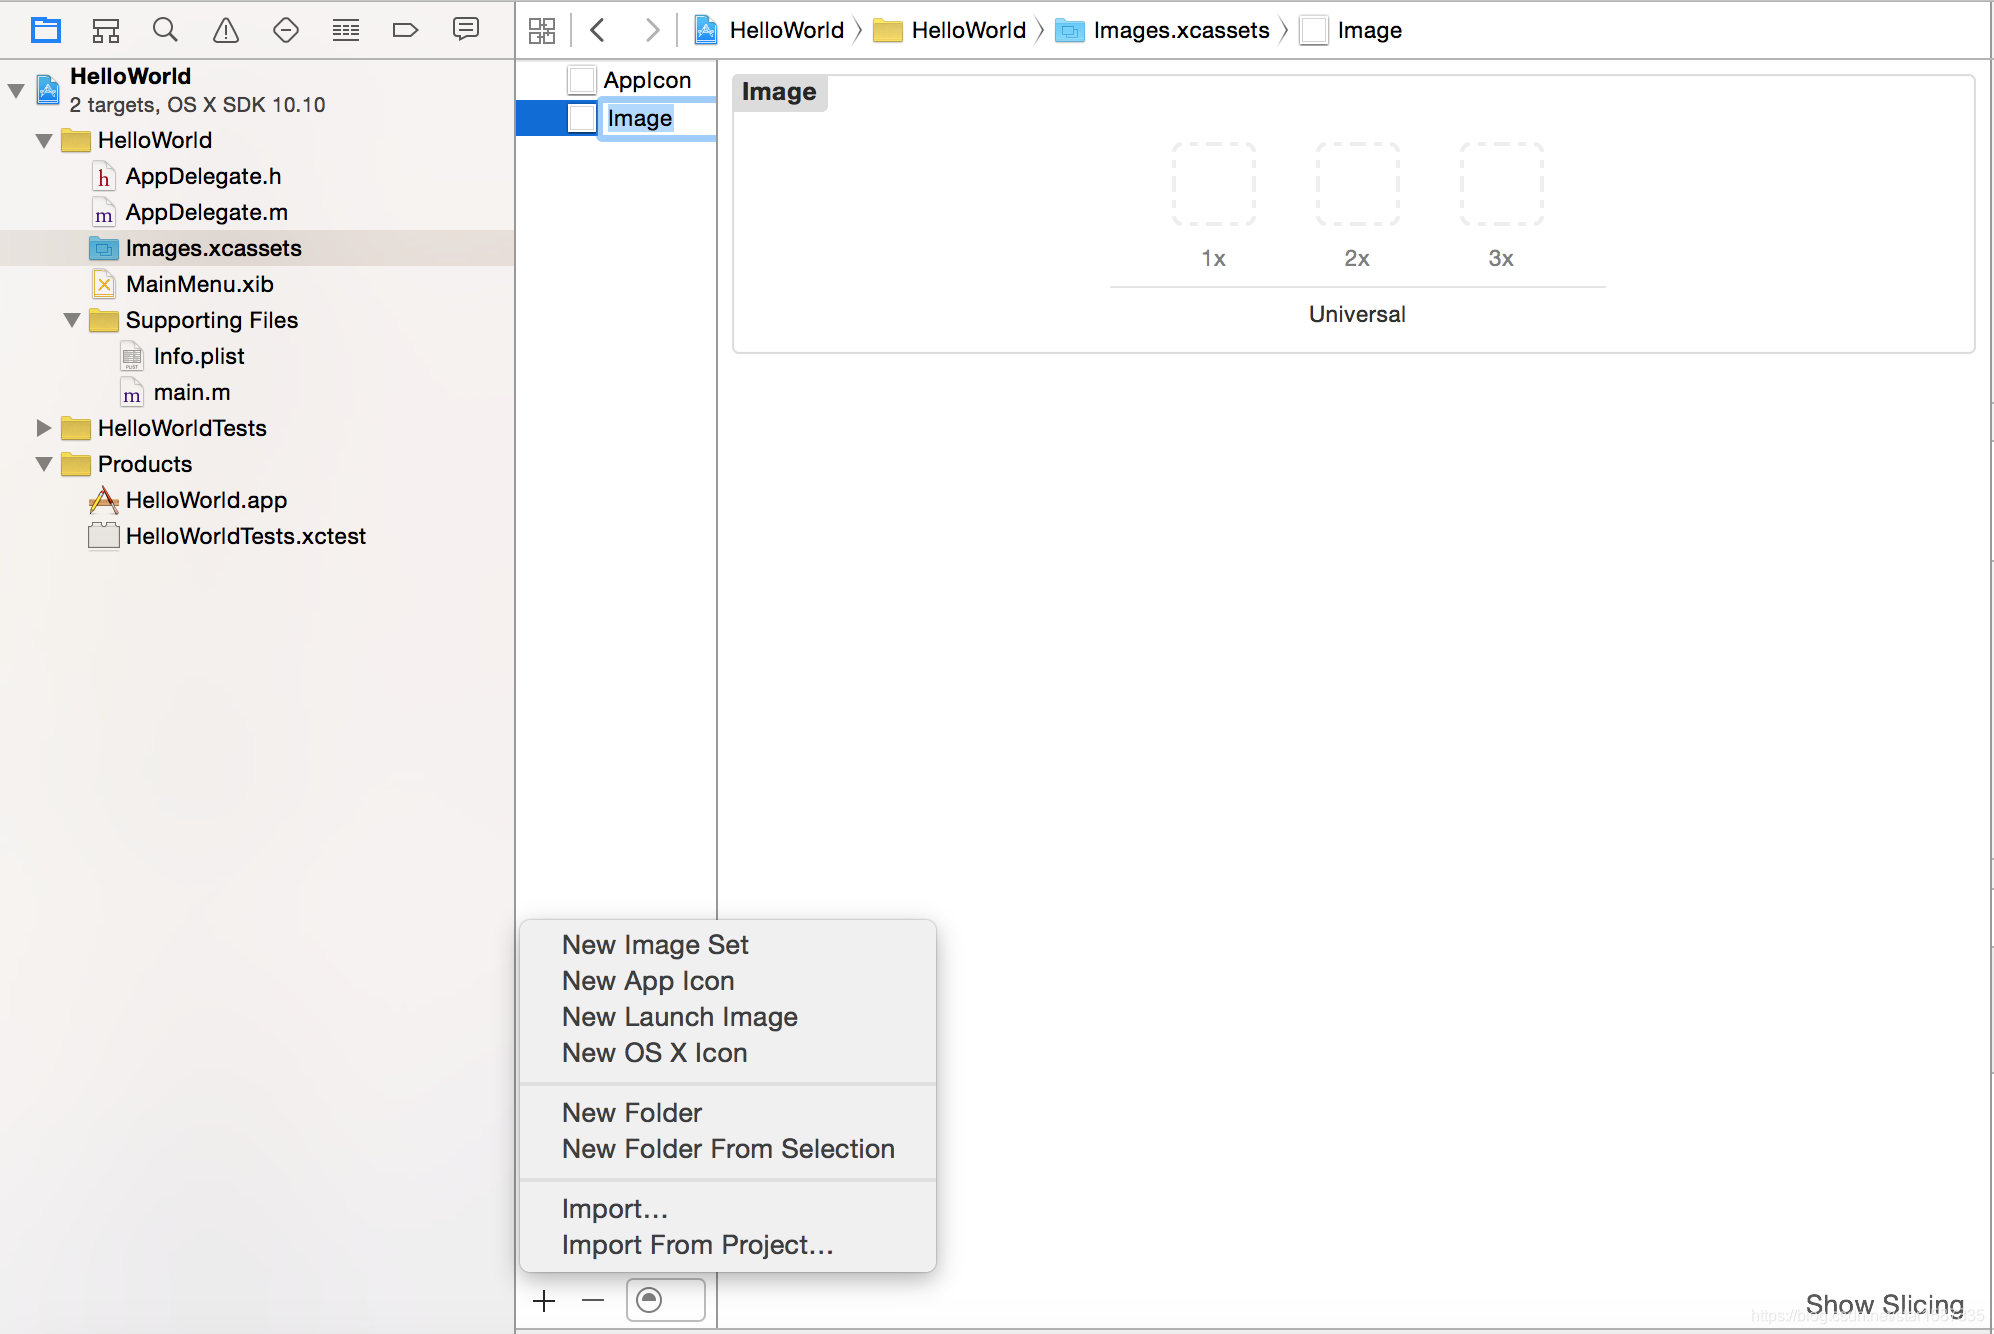Expand the HelloWorldTests group
This screenshot has height=1334, width=1994.
[x=44, y=428]
